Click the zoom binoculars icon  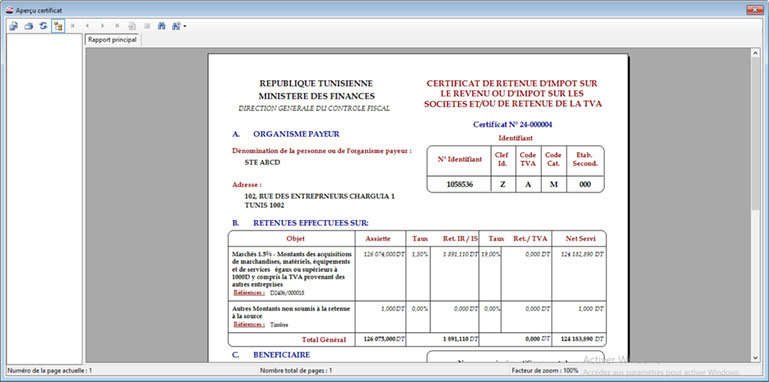(x=176, y=26)
